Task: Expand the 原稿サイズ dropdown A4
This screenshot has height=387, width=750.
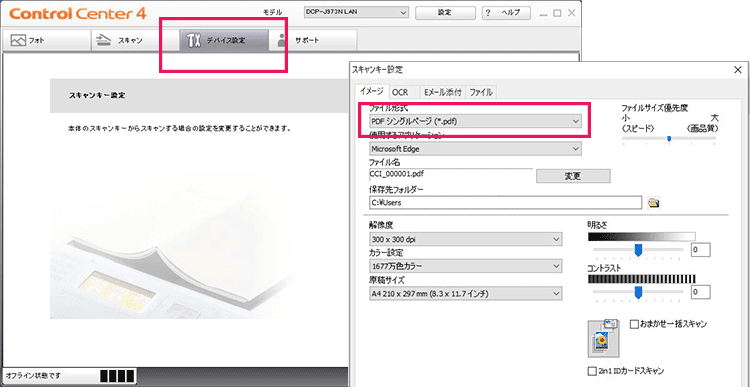Action: pos(466,293)
